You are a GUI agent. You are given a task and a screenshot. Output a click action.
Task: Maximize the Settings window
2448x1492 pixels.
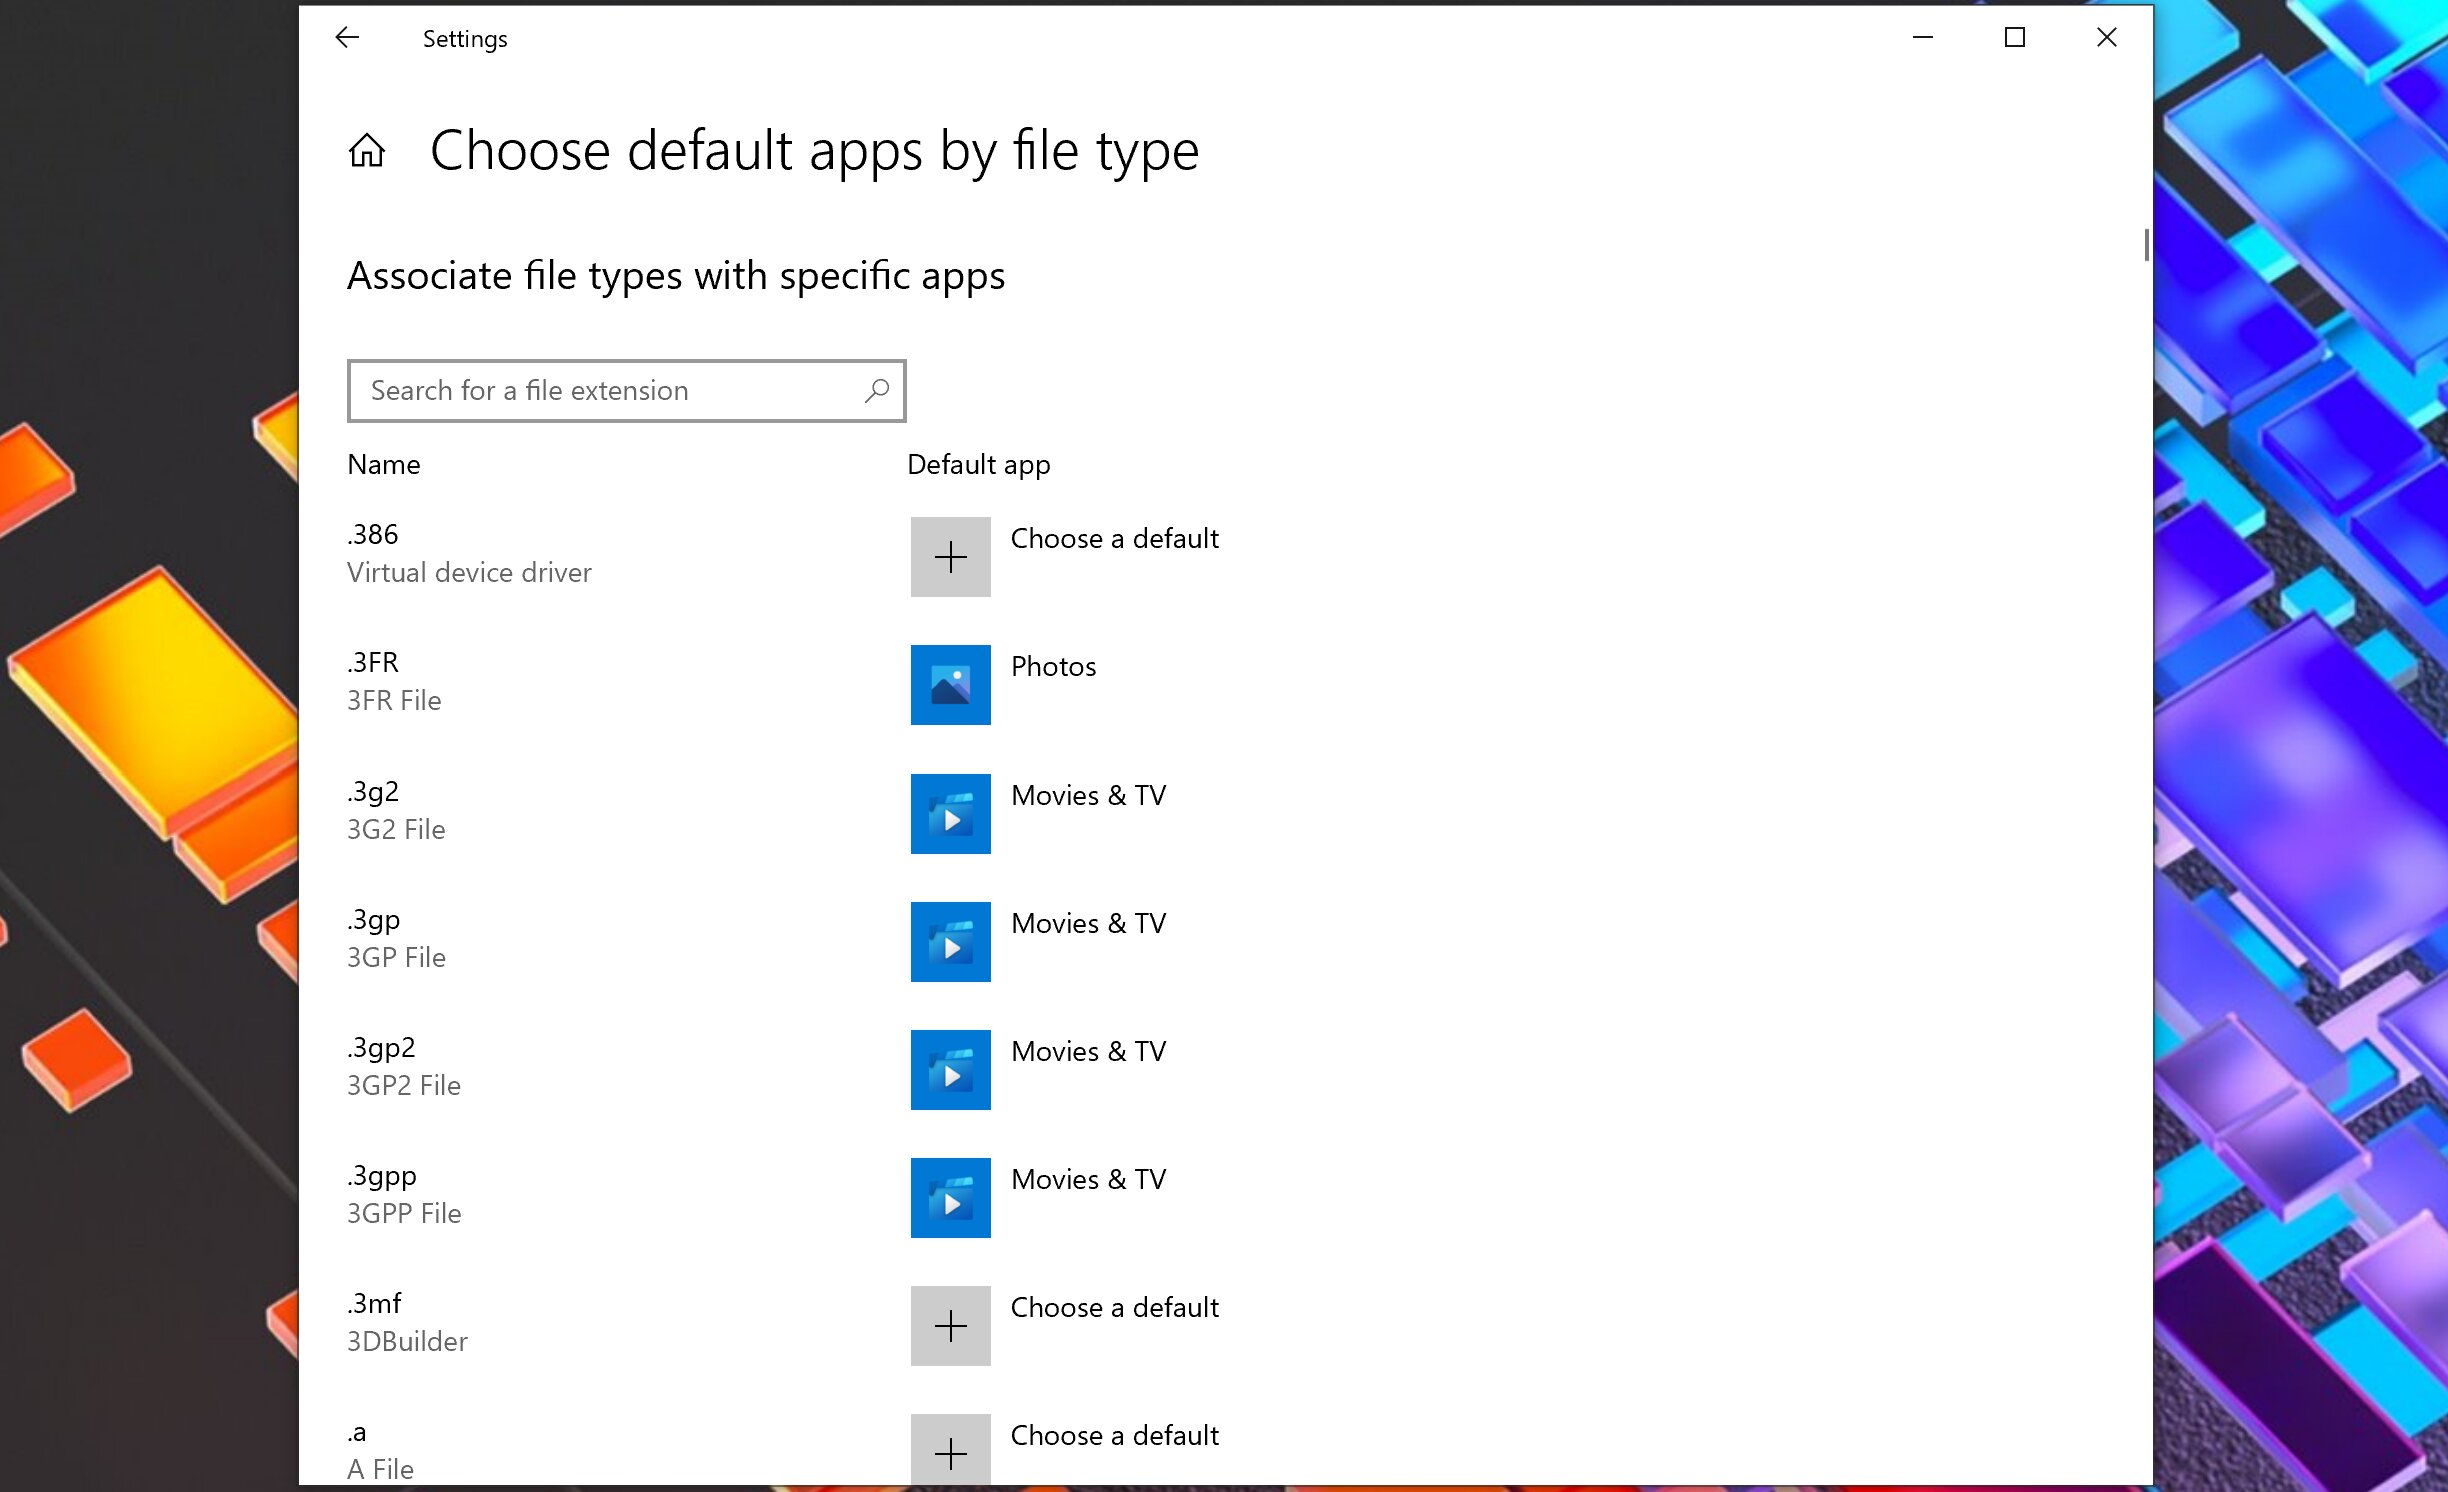(x=2015, y=38)
